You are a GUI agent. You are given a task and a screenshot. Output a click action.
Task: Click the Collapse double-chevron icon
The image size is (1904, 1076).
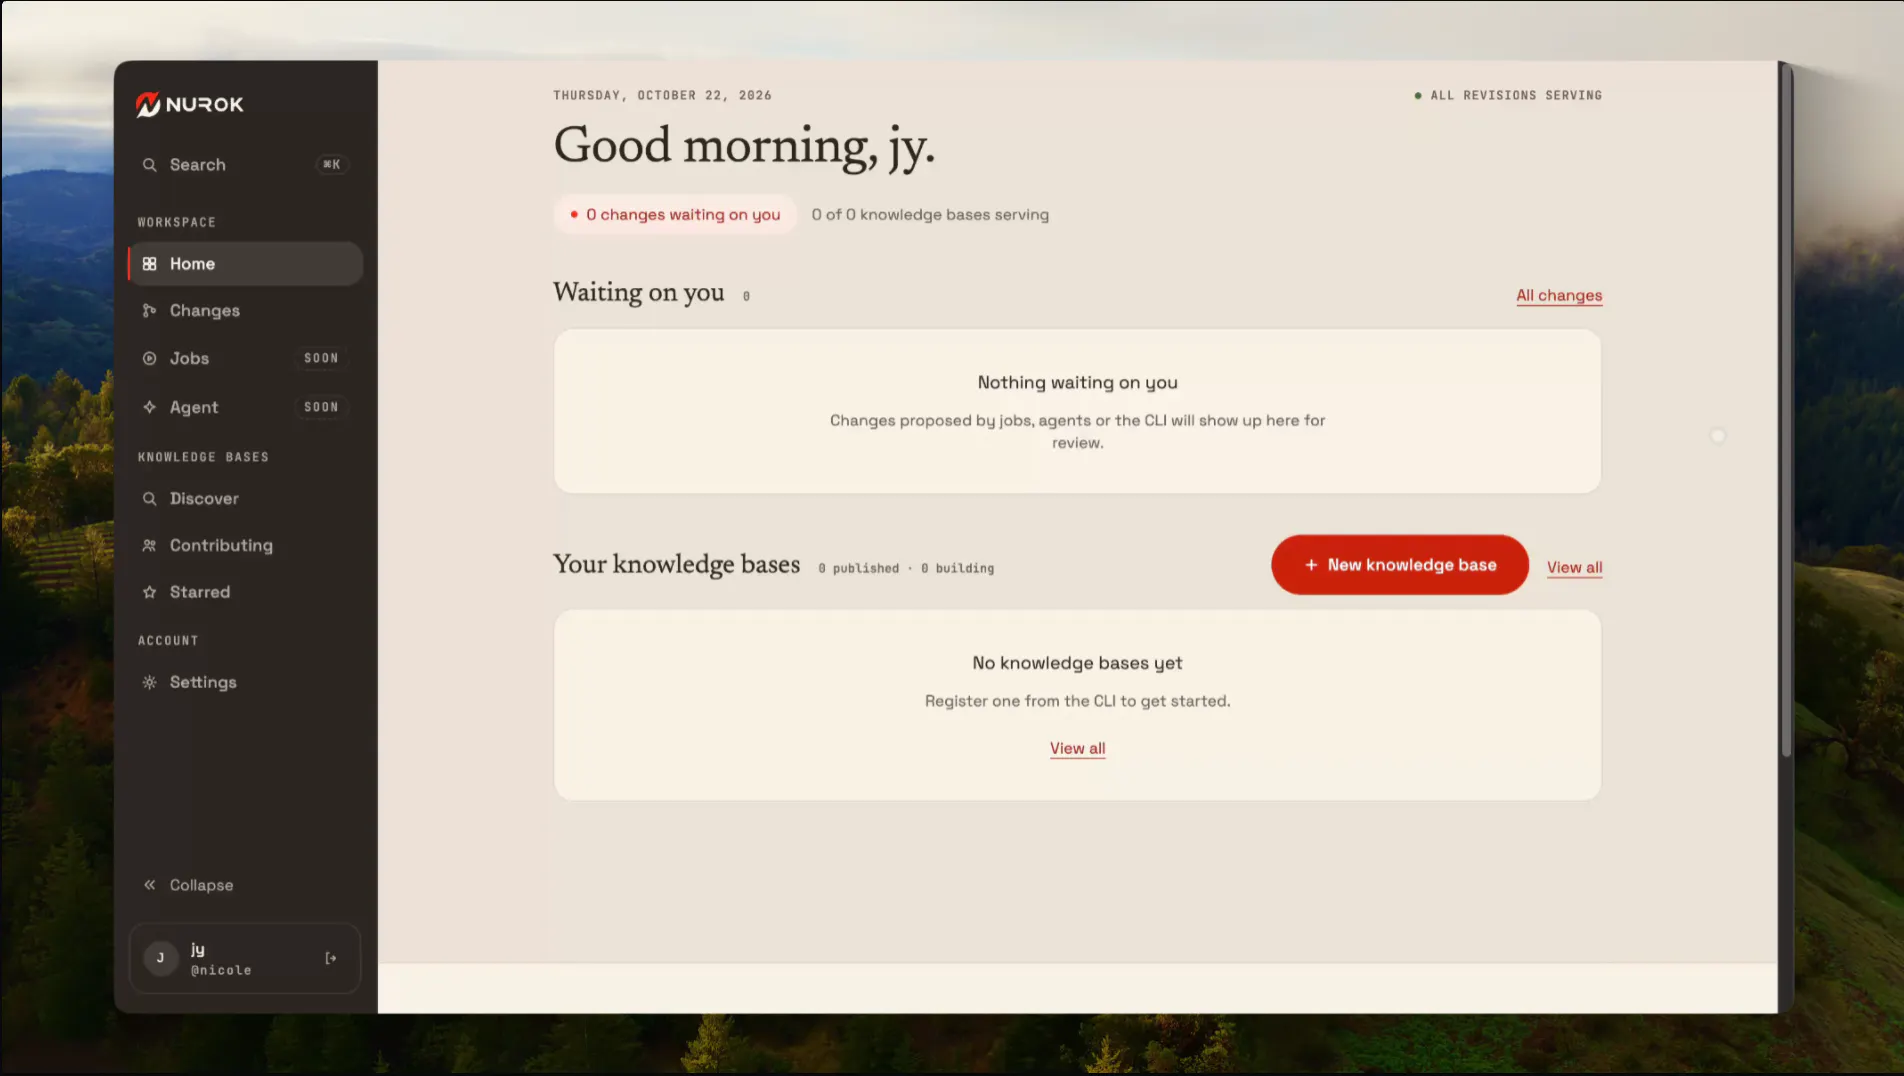tap(149, 885)
